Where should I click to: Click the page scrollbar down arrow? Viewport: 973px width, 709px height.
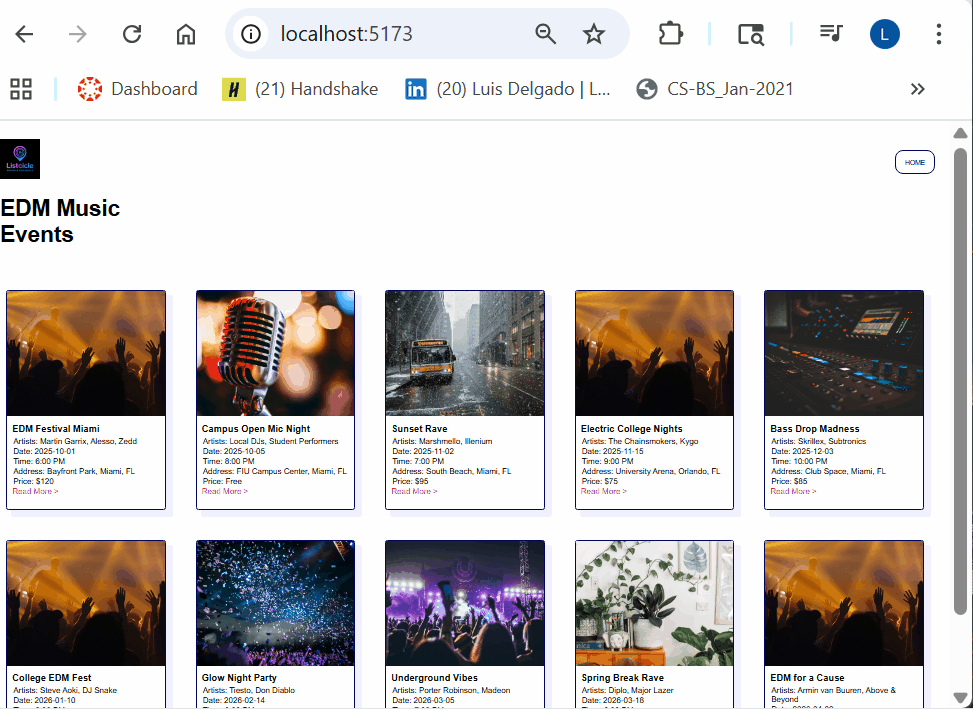(960, 698)
